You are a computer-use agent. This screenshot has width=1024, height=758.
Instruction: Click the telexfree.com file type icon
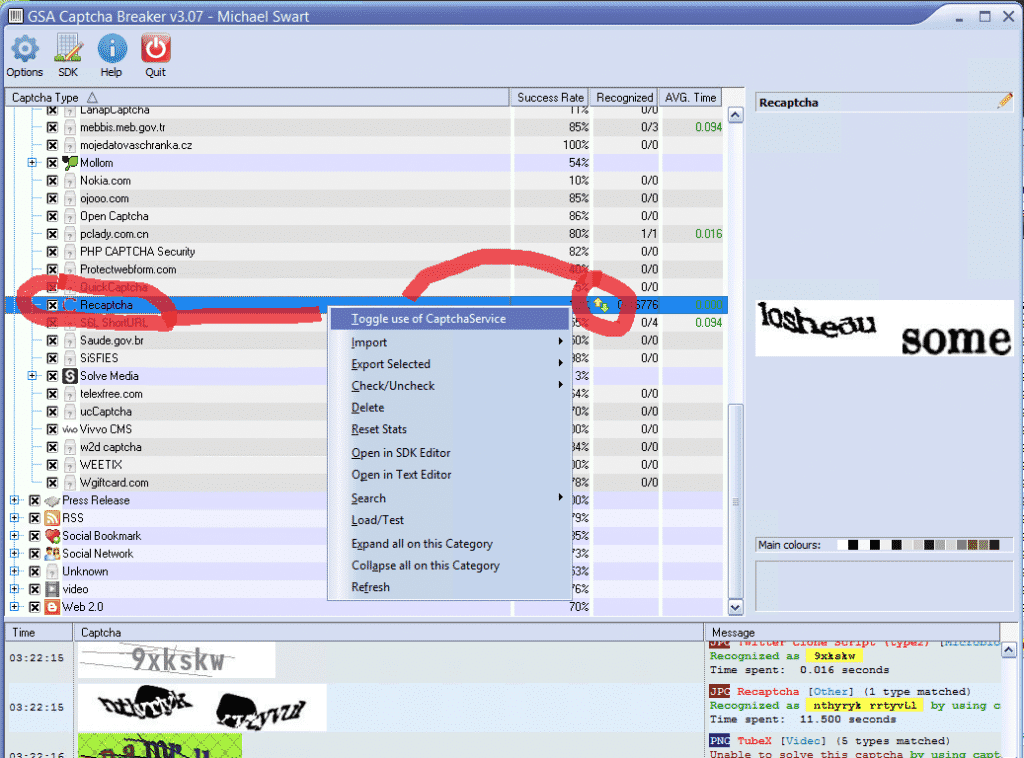tap(70, 394)
